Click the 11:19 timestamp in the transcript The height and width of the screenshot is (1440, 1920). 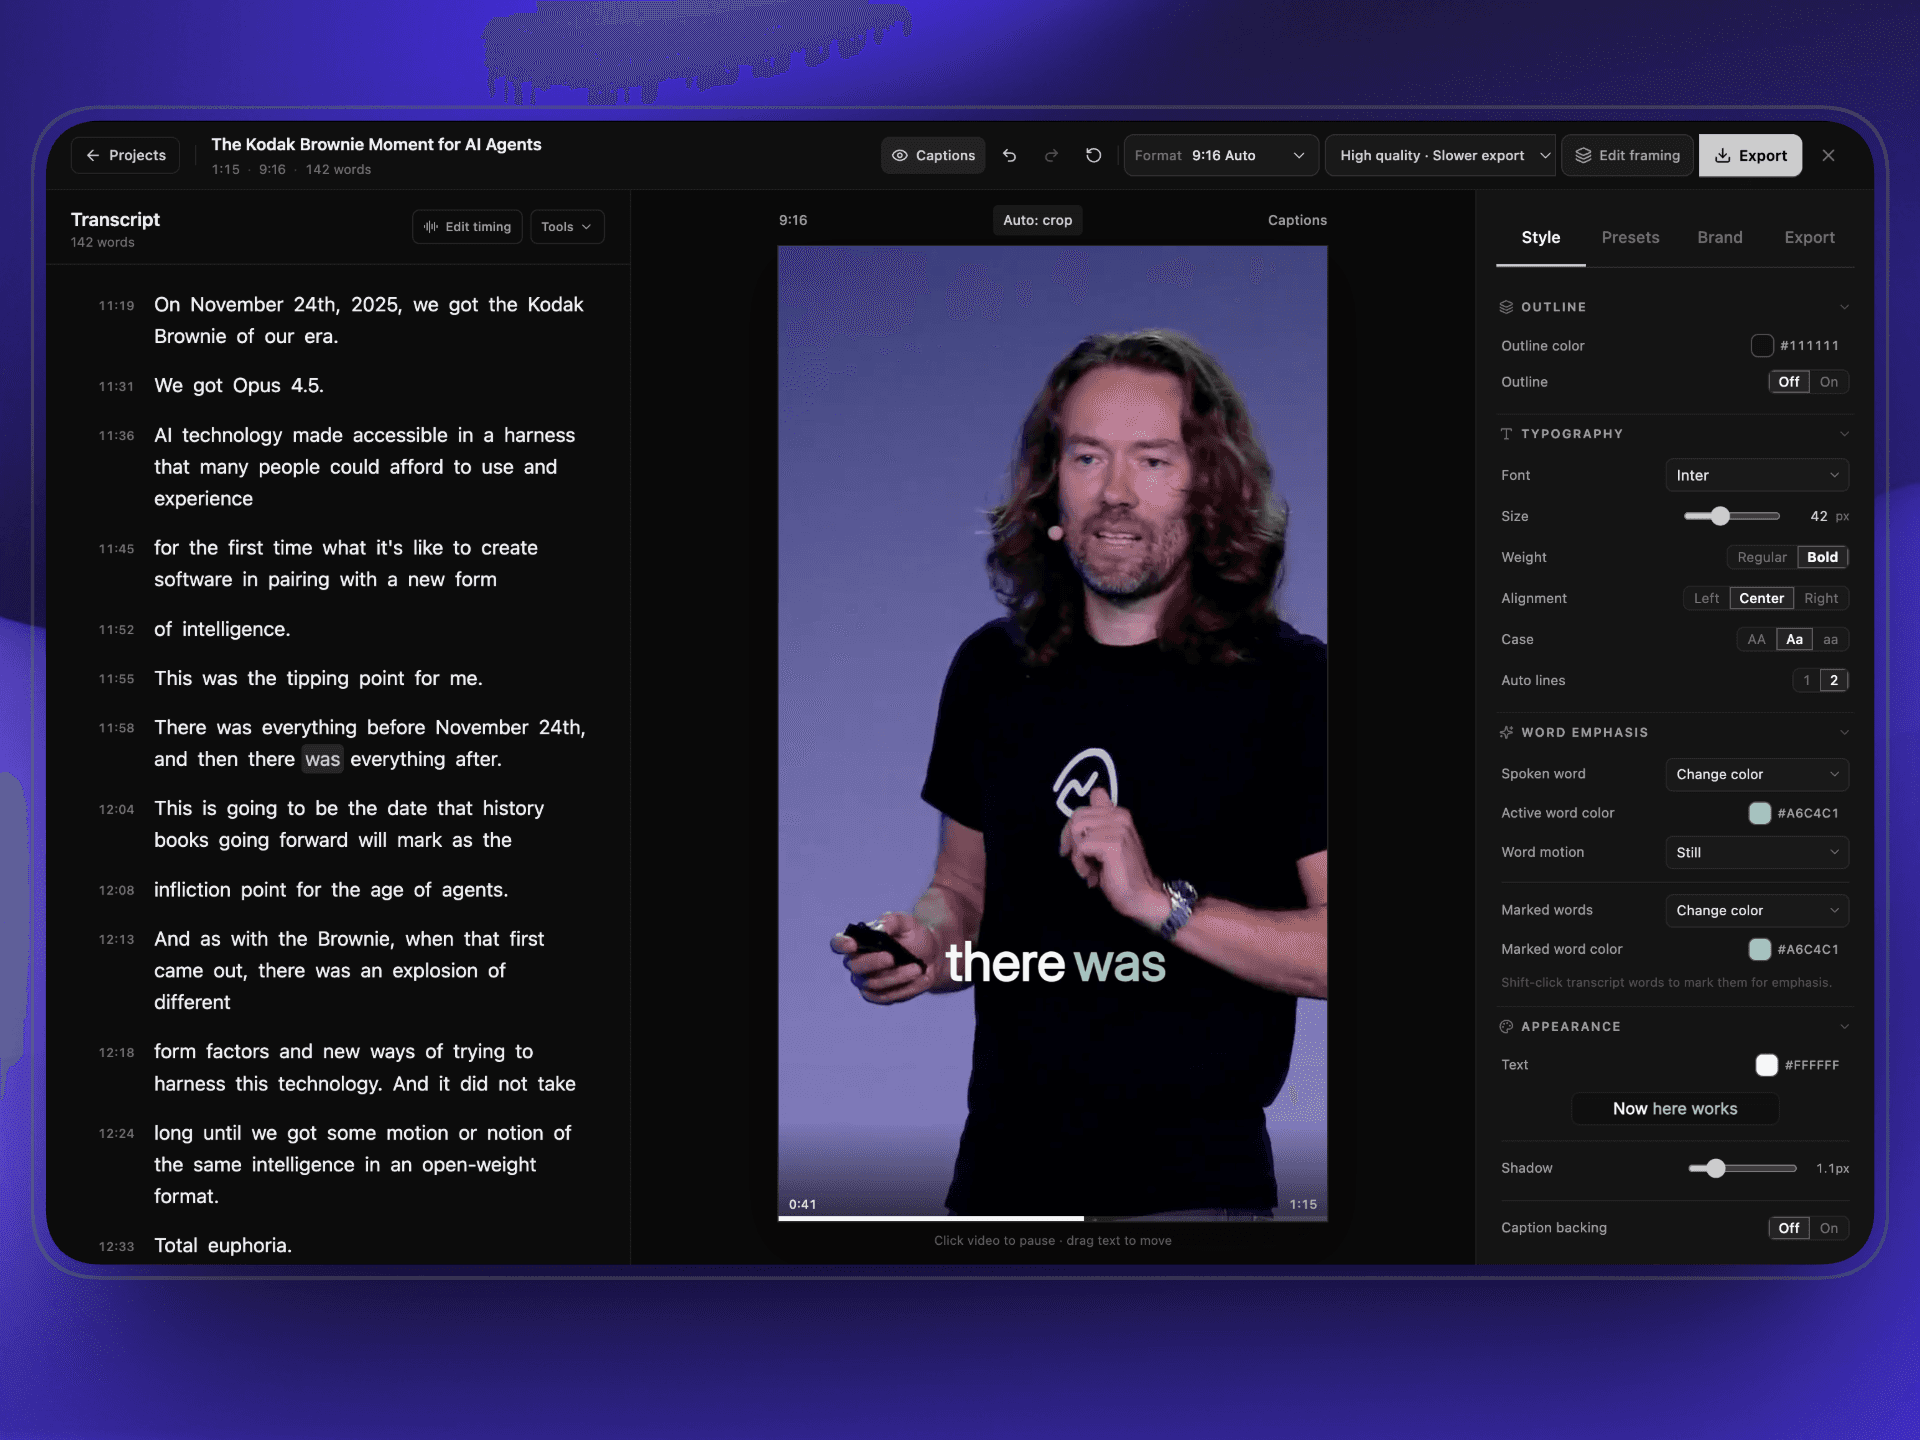click(116, 306)
